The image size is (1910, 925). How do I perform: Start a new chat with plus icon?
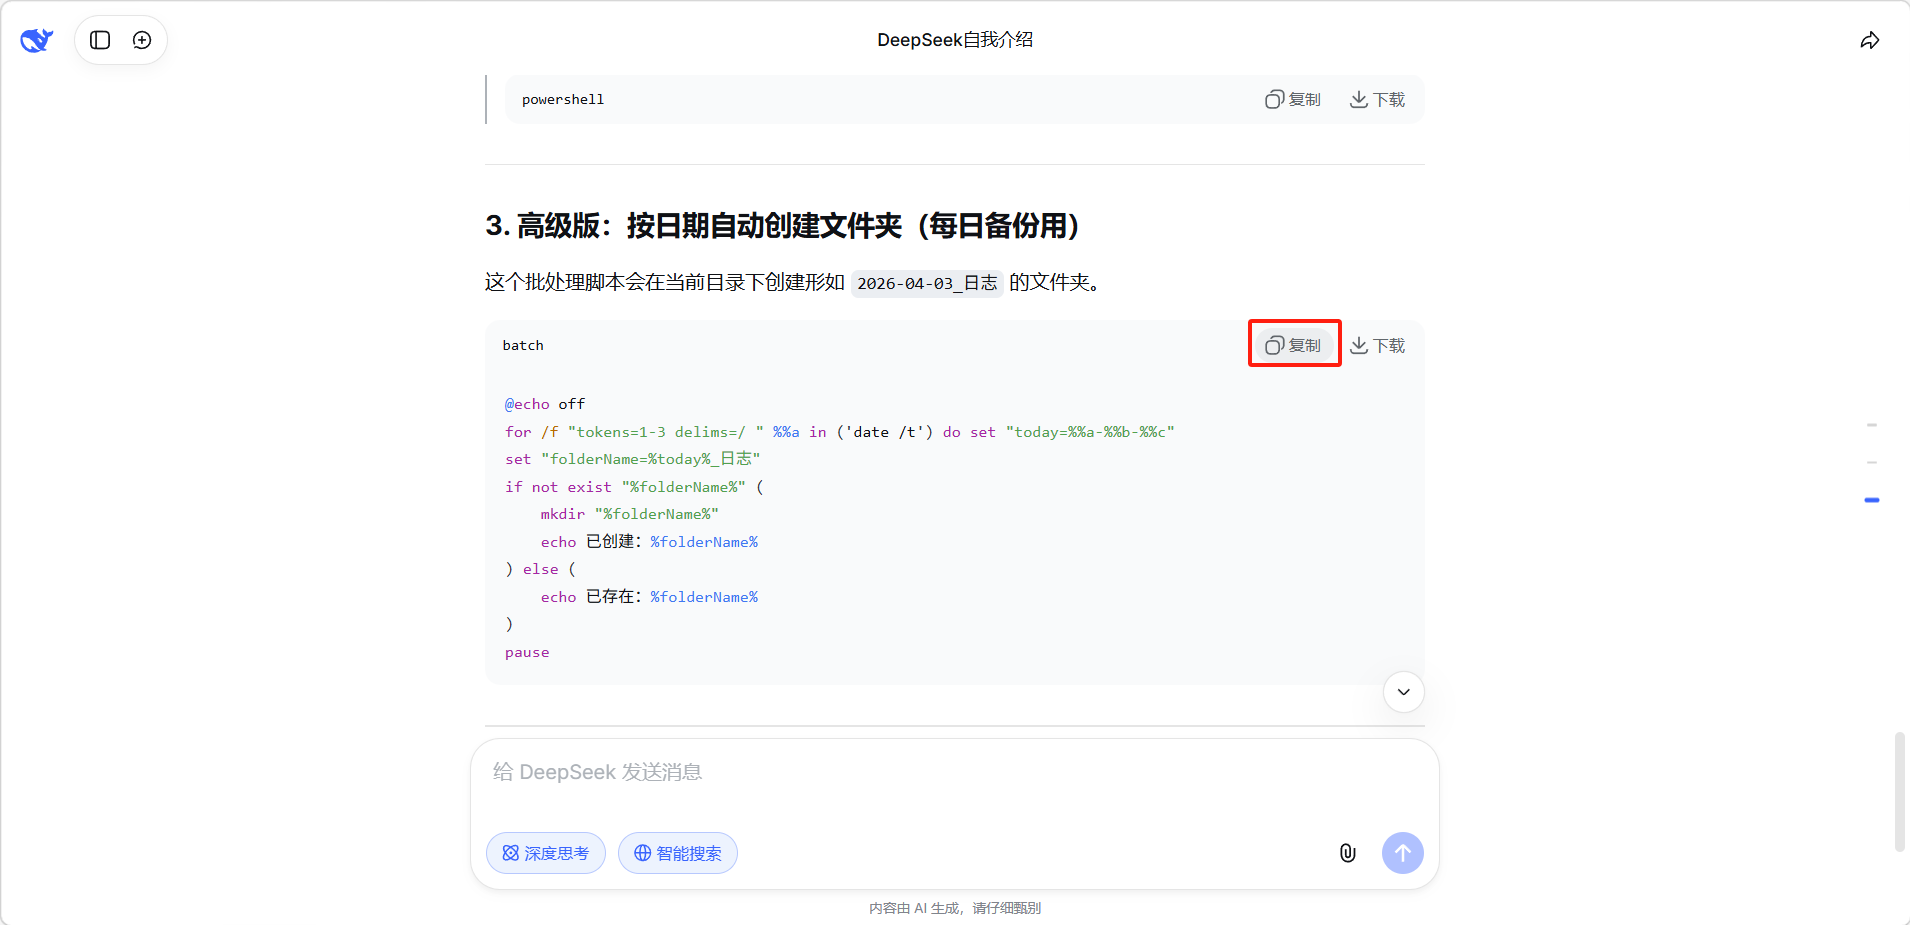(142, 40)
